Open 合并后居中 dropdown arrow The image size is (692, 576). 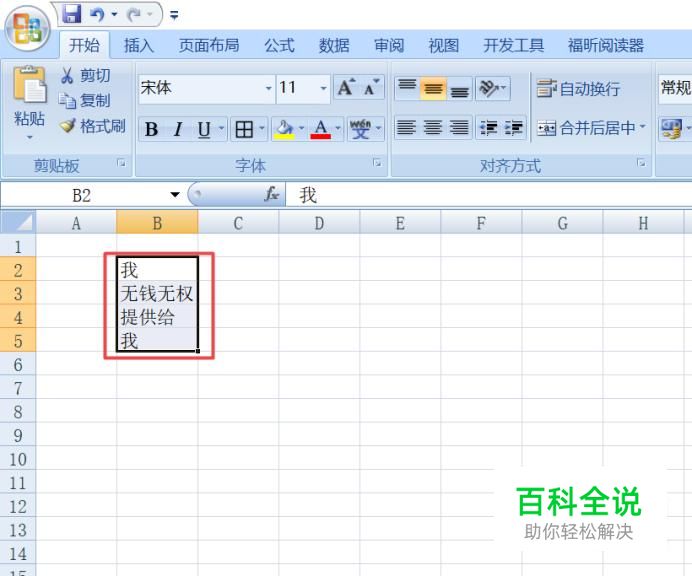coord(643,127)
